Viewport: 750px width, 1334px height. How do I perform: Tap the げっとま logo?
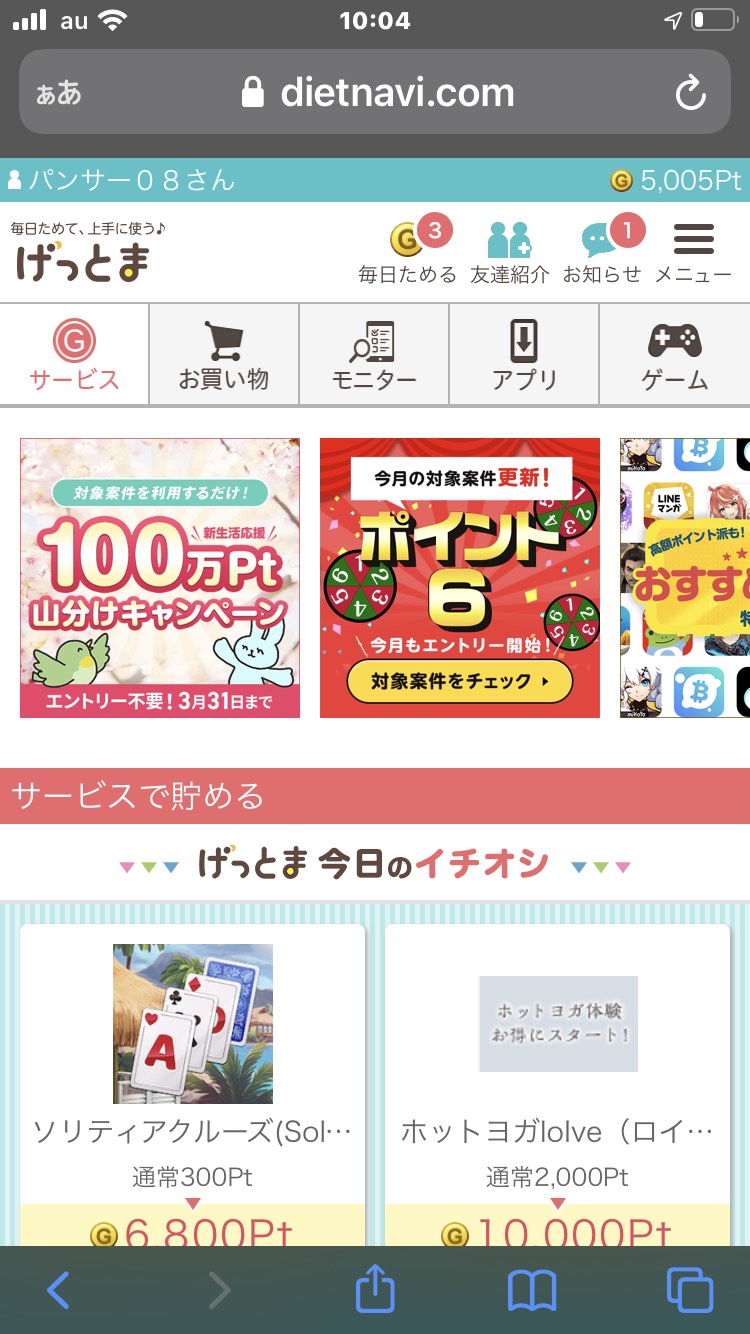coord(88,252)
